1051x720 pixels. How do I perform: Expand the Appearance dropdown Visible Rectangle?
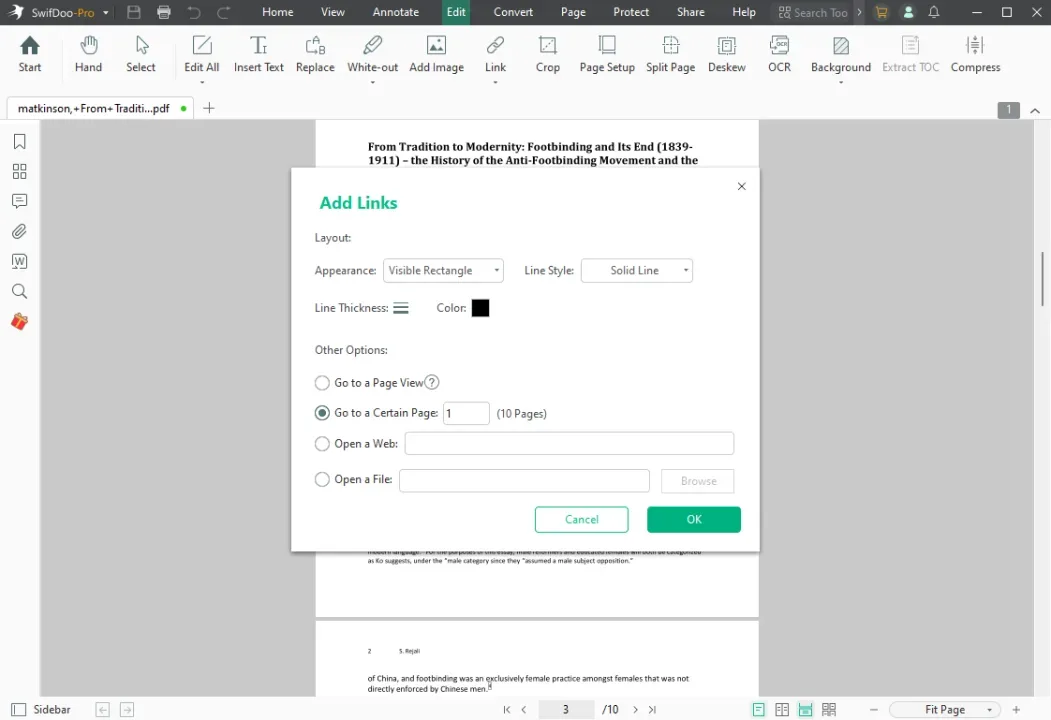443,271
